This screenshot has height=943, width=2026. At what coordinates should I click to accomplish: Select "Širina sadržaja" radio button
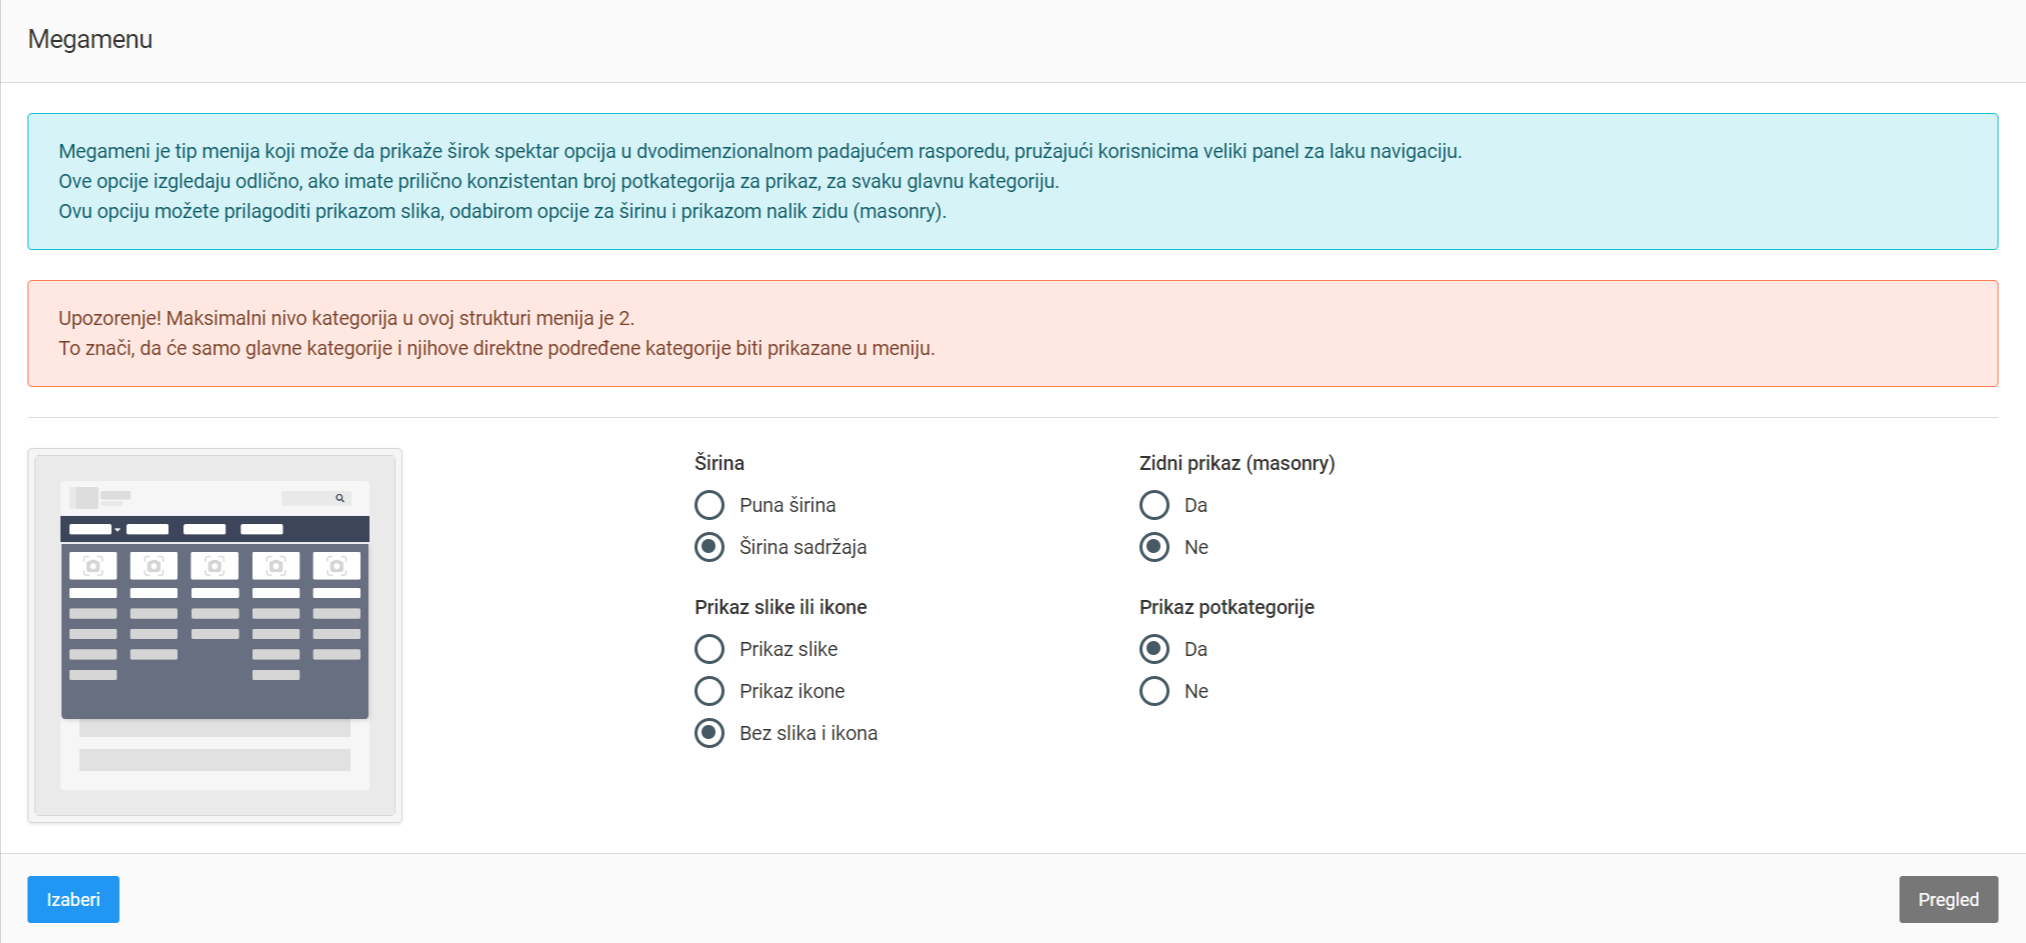click(x=709, y=547)
